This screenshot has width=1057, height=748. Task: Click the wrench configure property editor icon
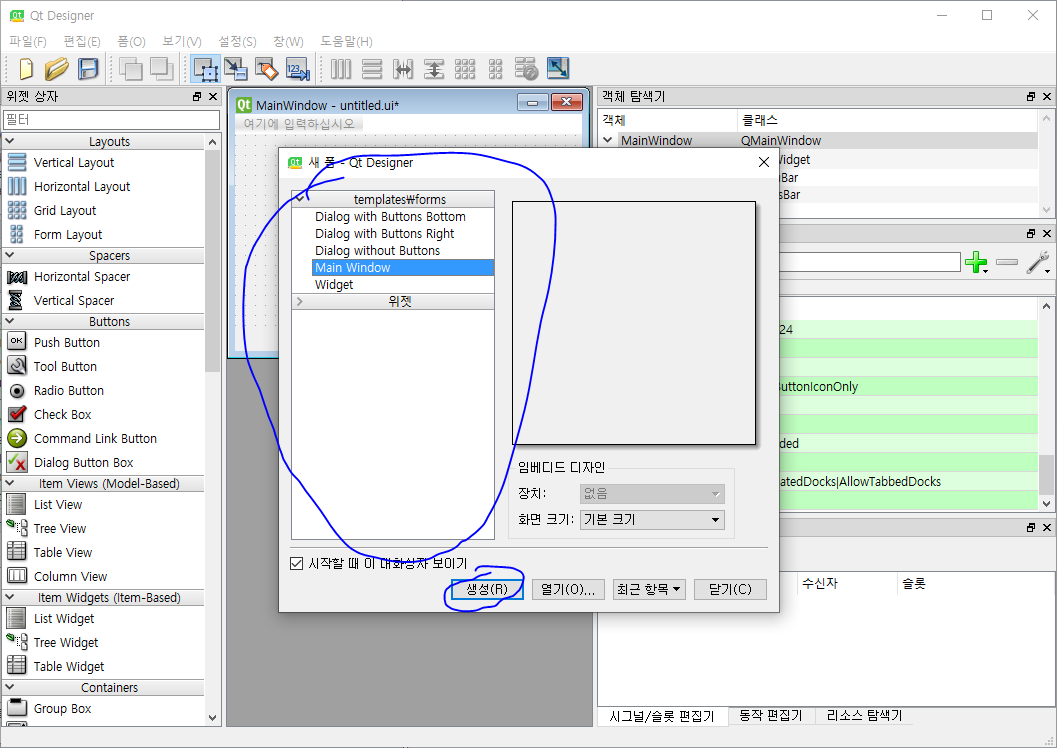[1037, 262]
